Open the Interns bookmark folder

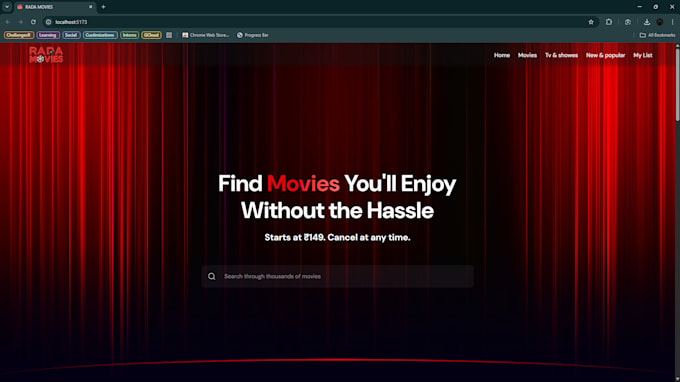point(130,35)
